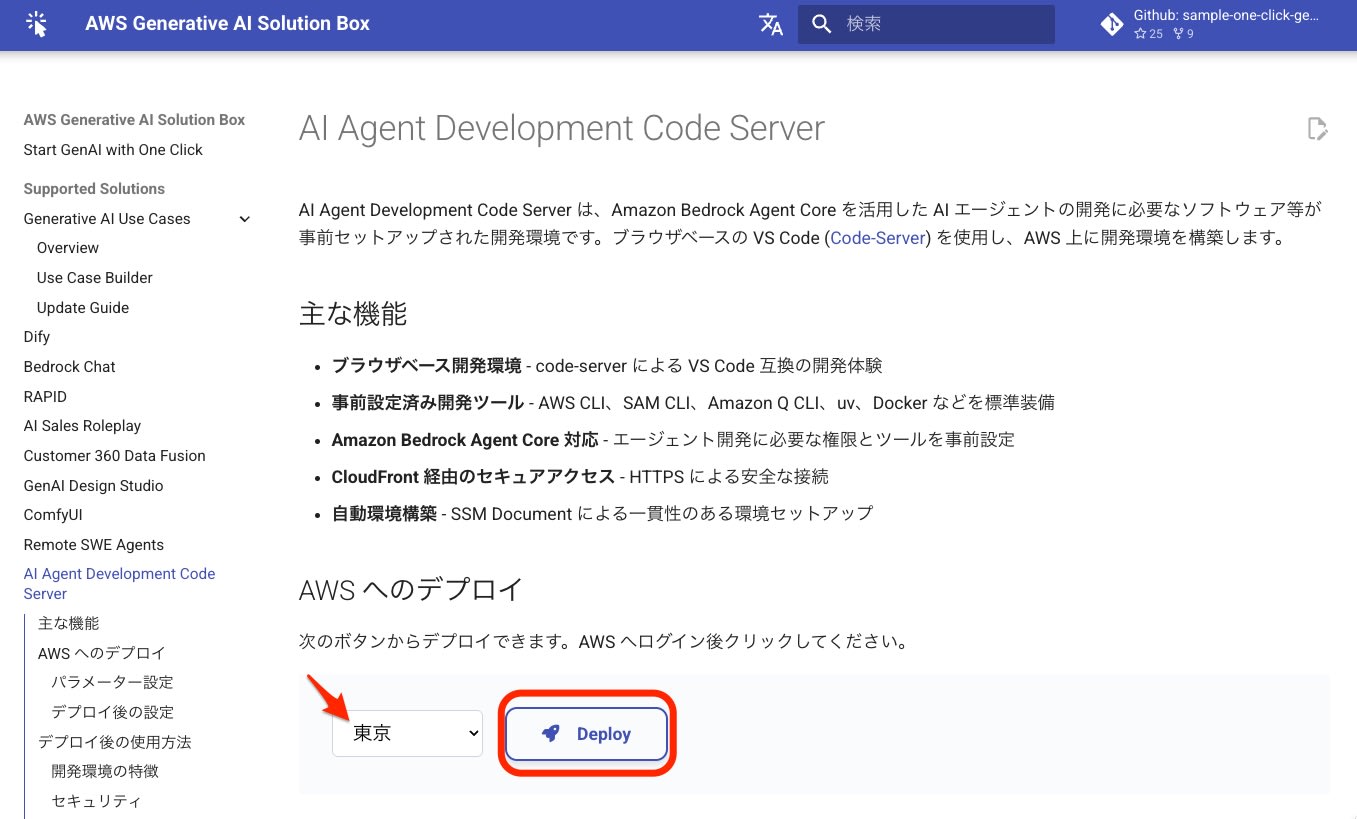Collapse the Generative AI Use Cases section chevron
Viewport: 1357px width, 819px height.
coord(244,219)
